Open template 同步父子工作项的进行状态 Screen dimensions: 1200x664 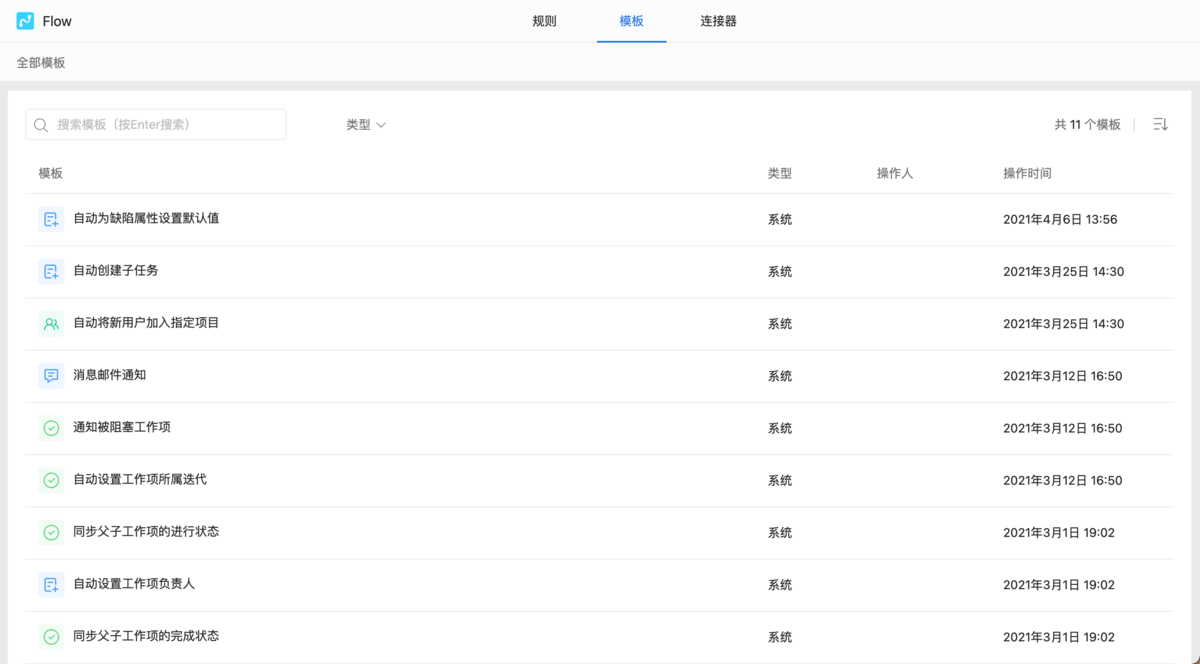click(146, 531)
